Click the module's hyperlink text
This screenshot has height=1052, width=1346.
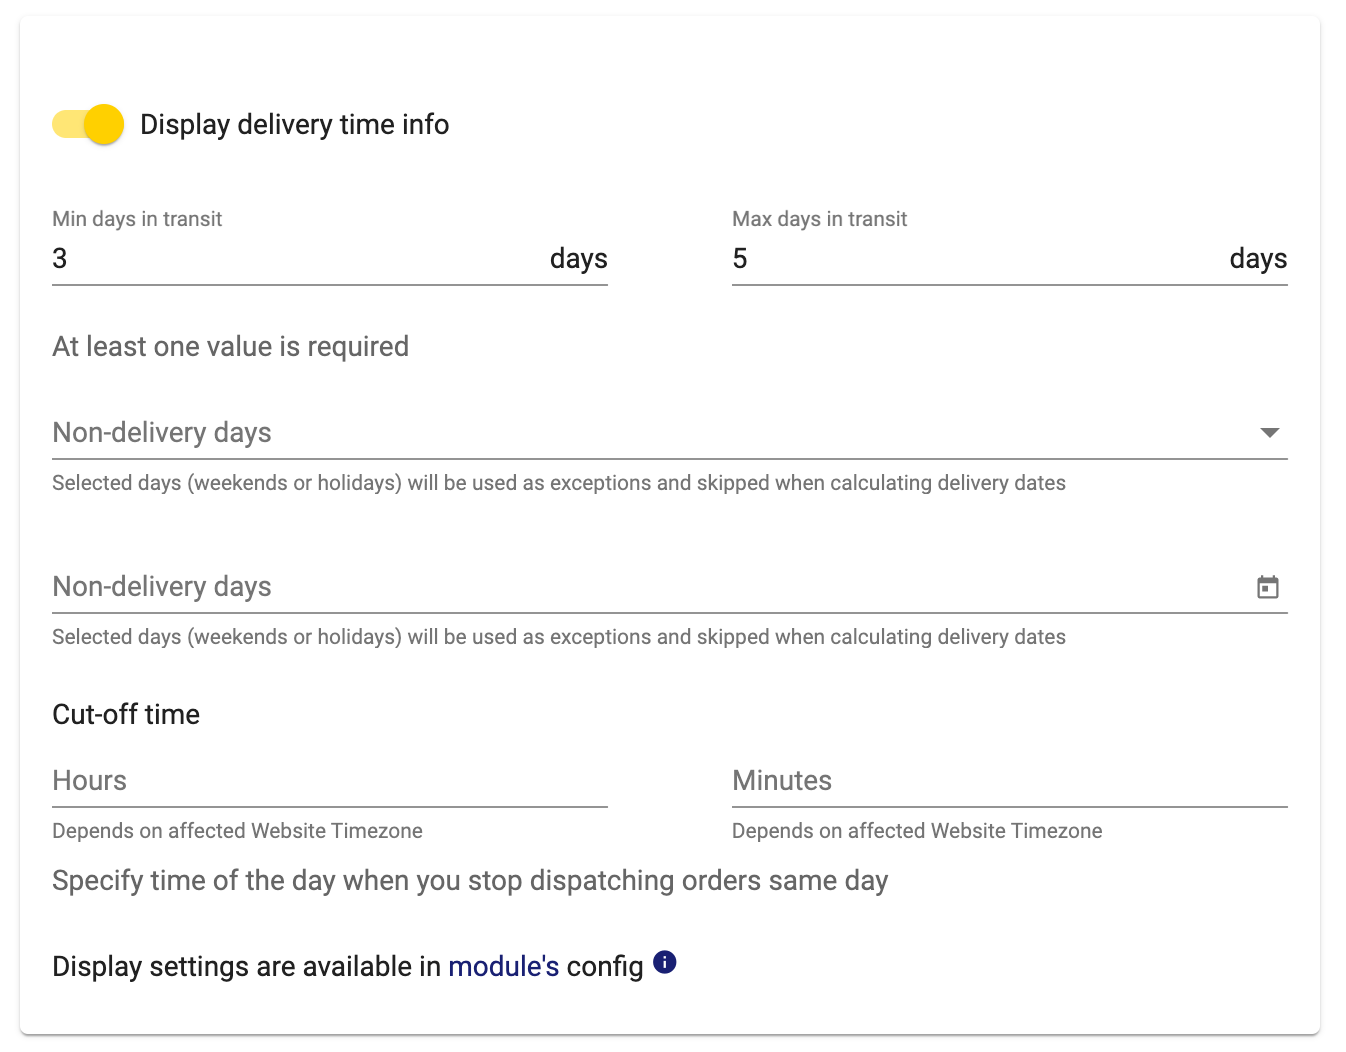(504, 966)
